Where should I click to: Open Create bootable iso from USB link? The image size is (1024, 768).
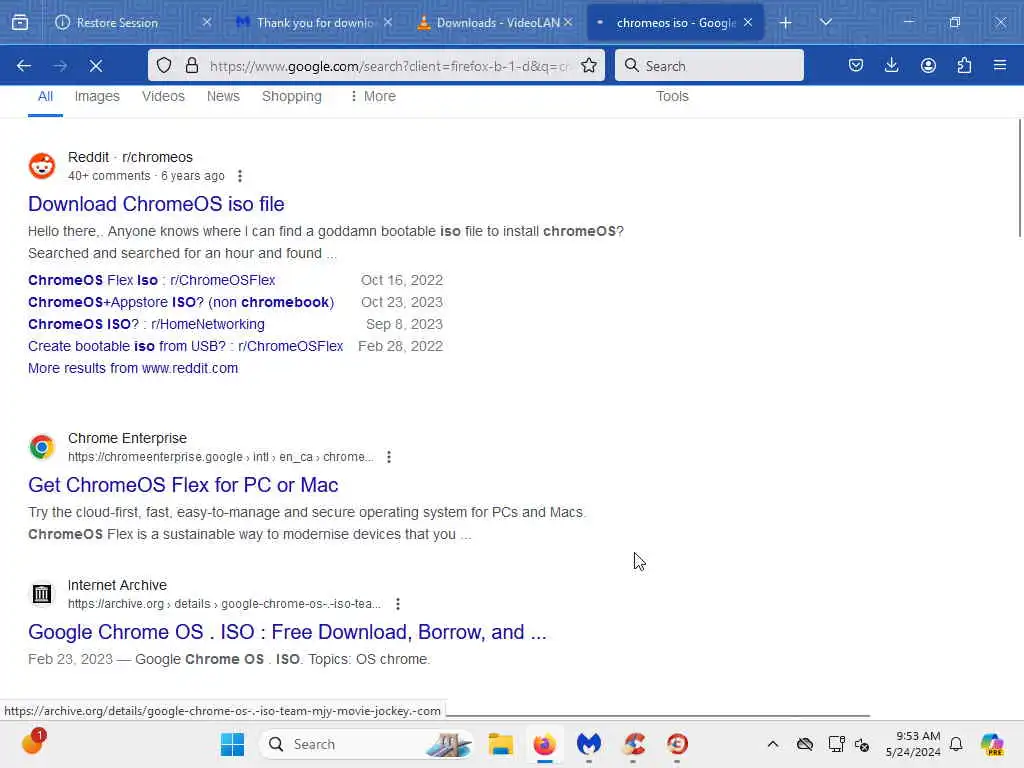(185, 346)
